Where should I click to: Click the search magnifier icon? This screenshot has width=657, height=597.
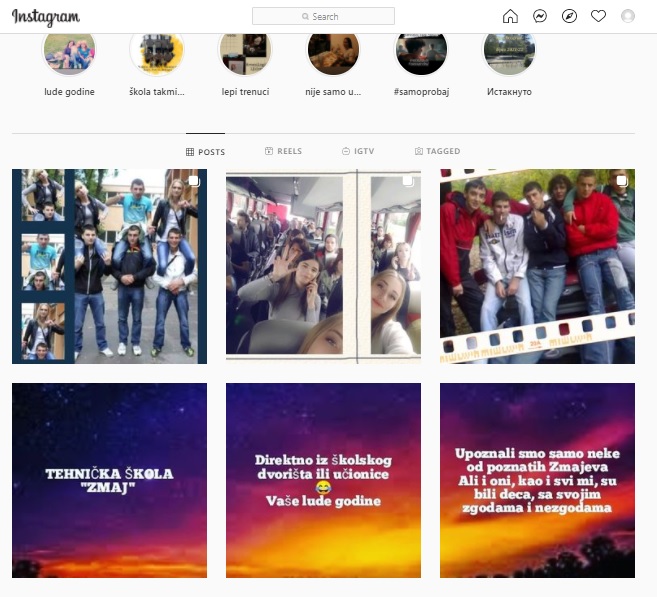pos(305,16)
